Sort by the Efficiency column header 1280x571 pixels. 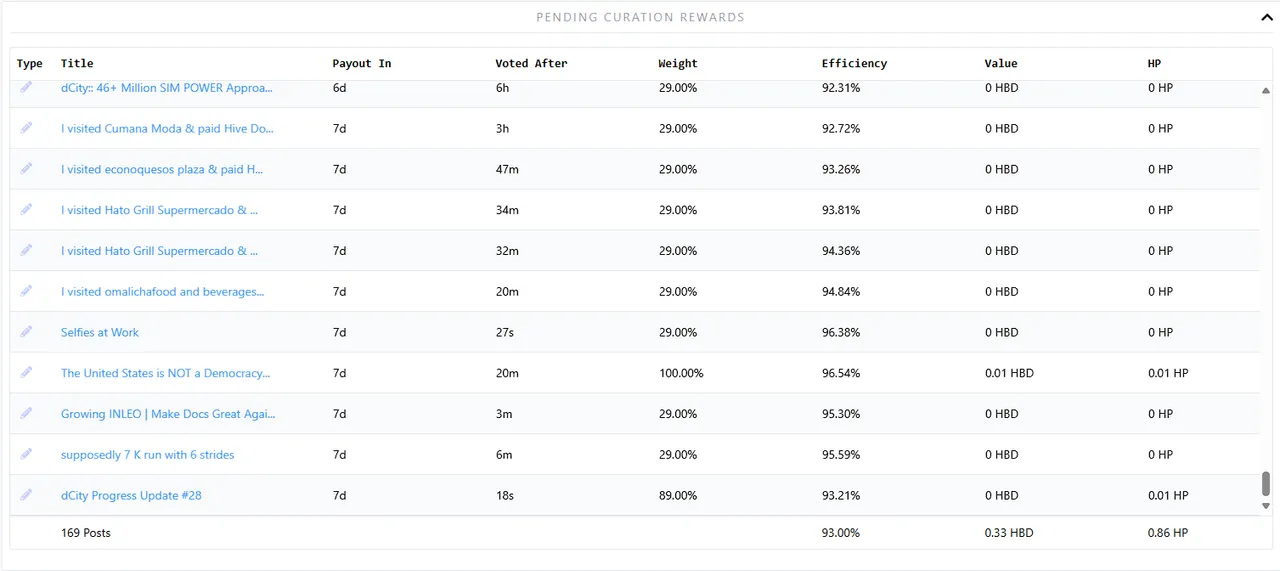[854, 63]
